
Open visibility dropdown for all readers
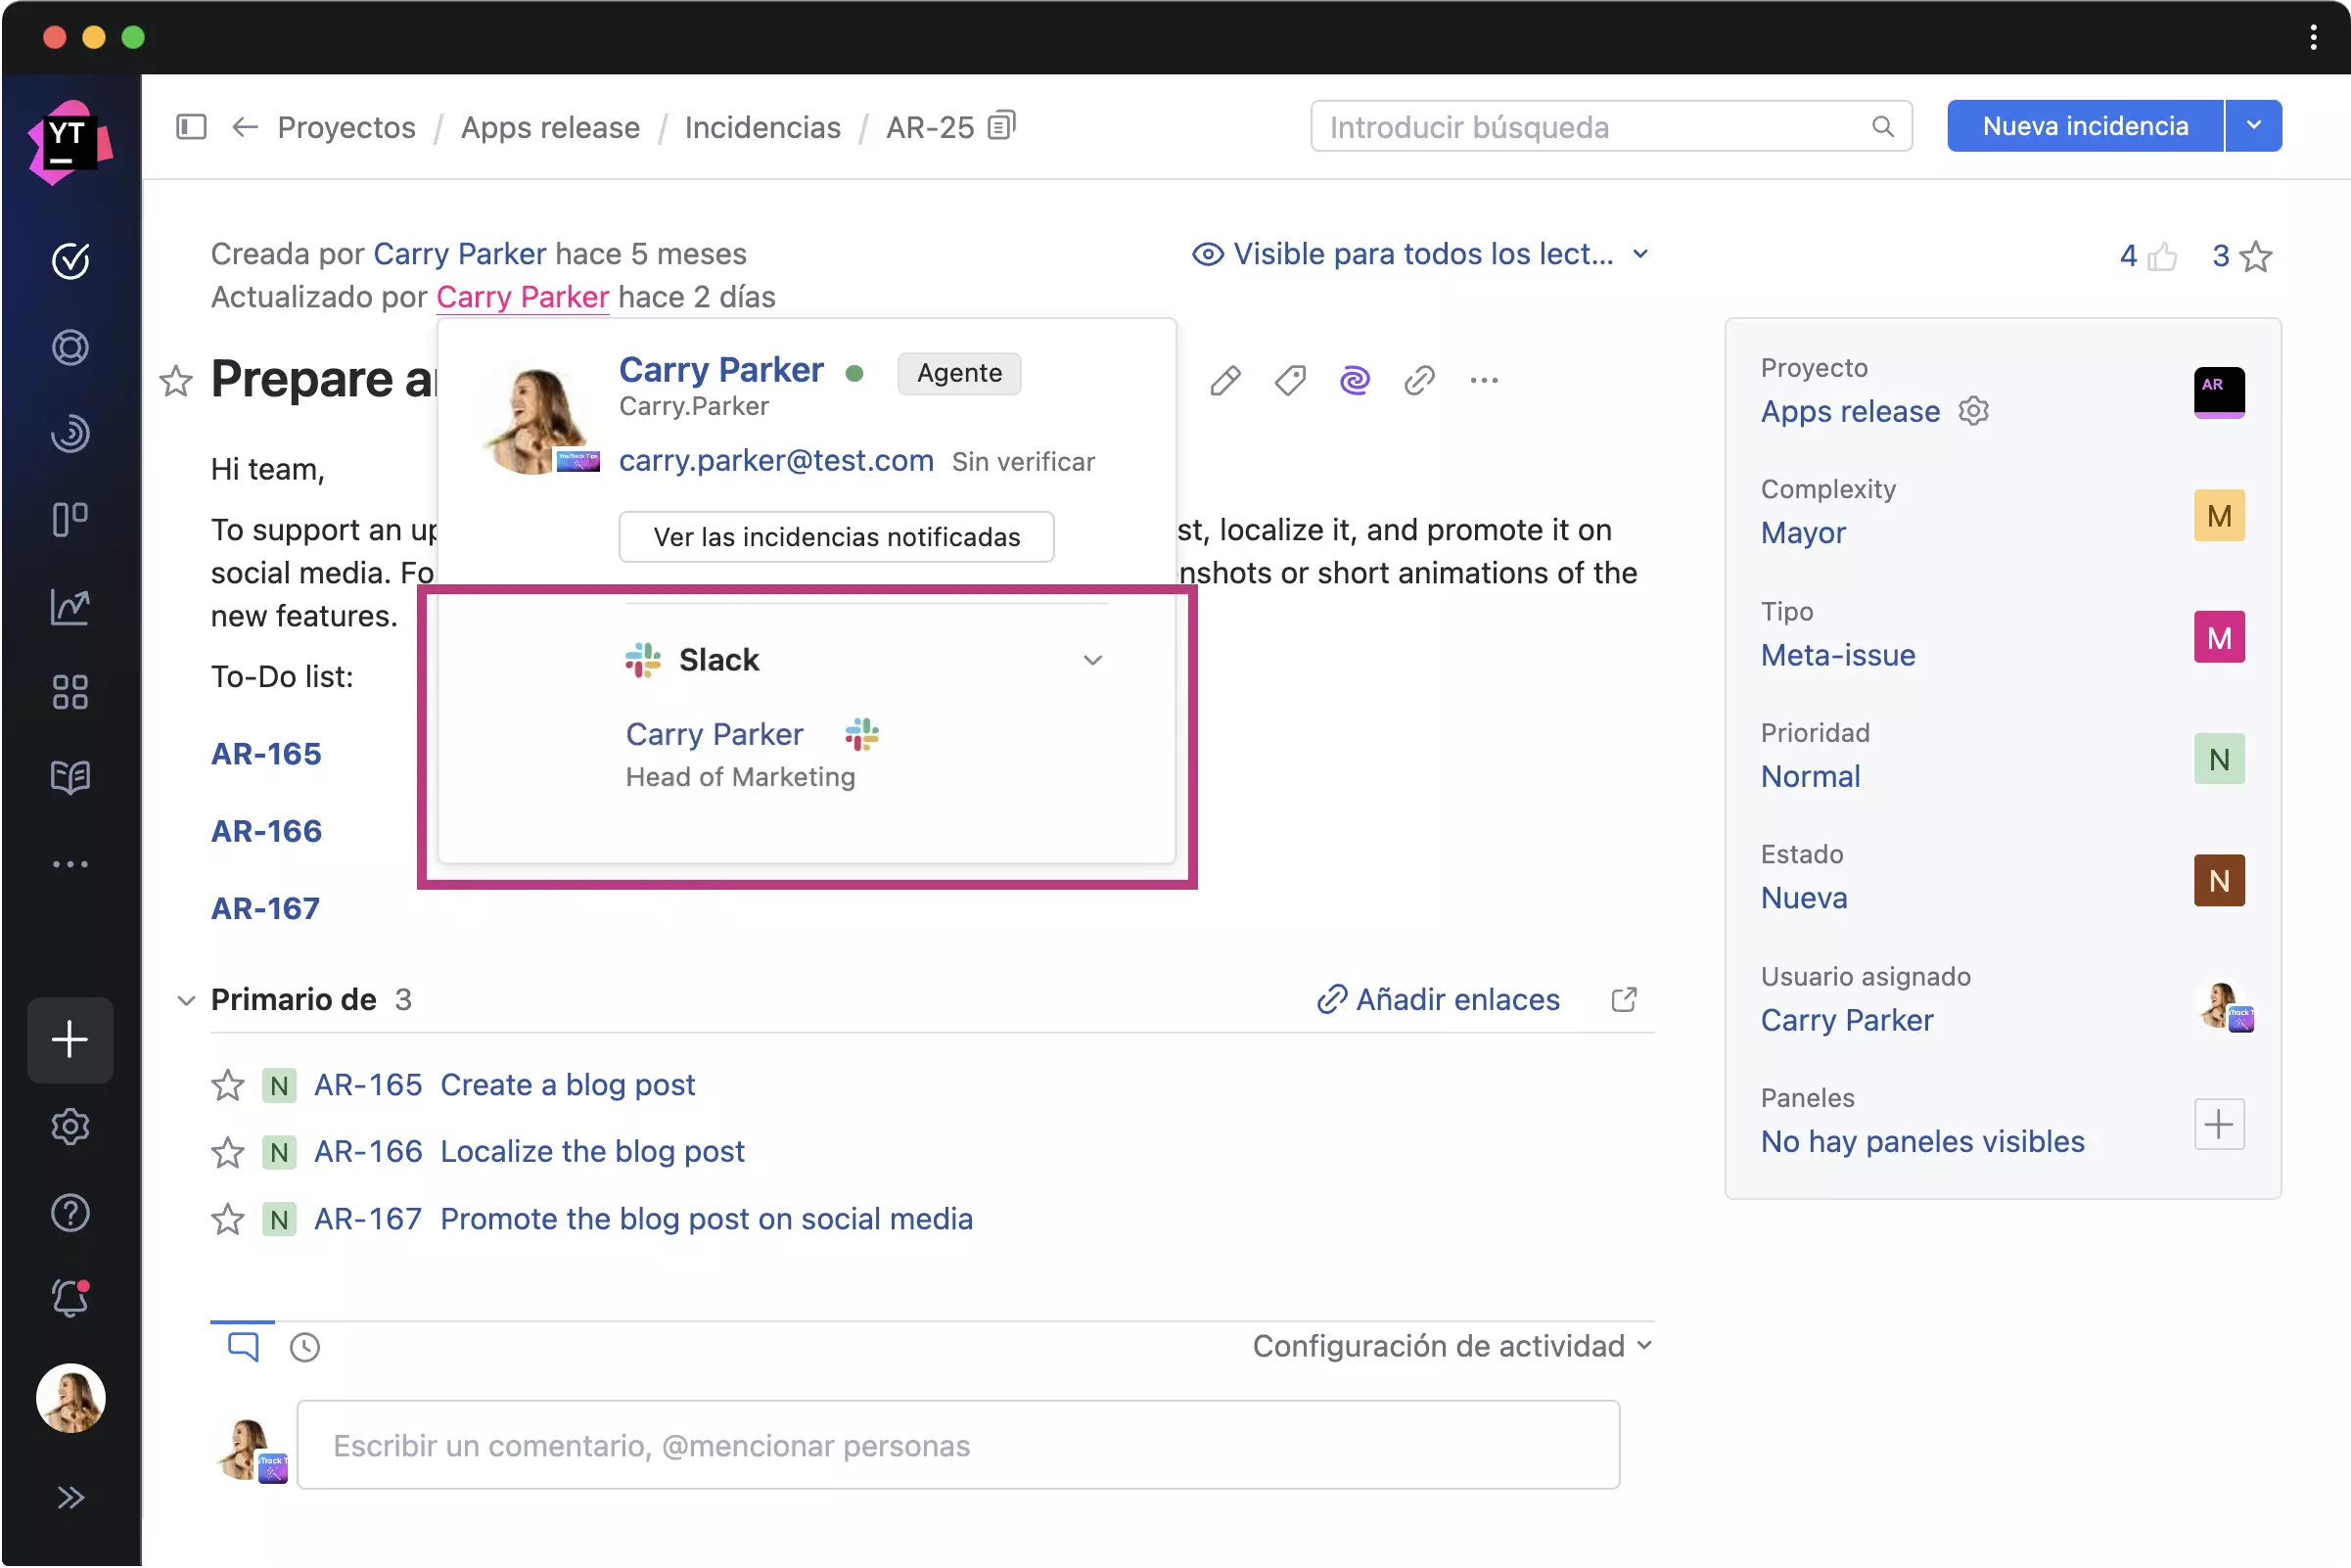[x=1420, y=254]
